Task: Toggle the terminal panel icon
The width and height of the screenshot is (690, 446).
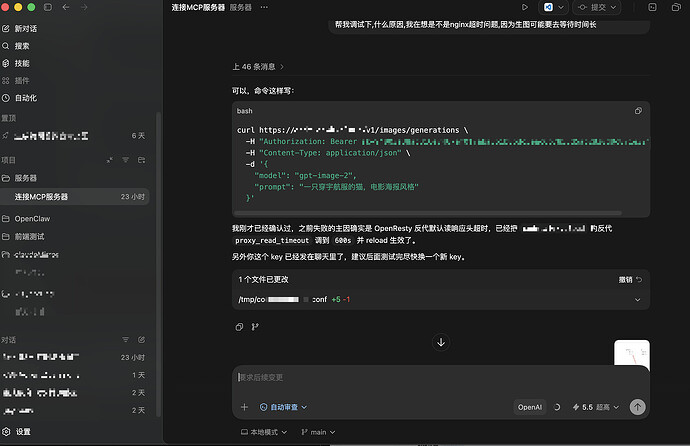Action: (652, 7)
